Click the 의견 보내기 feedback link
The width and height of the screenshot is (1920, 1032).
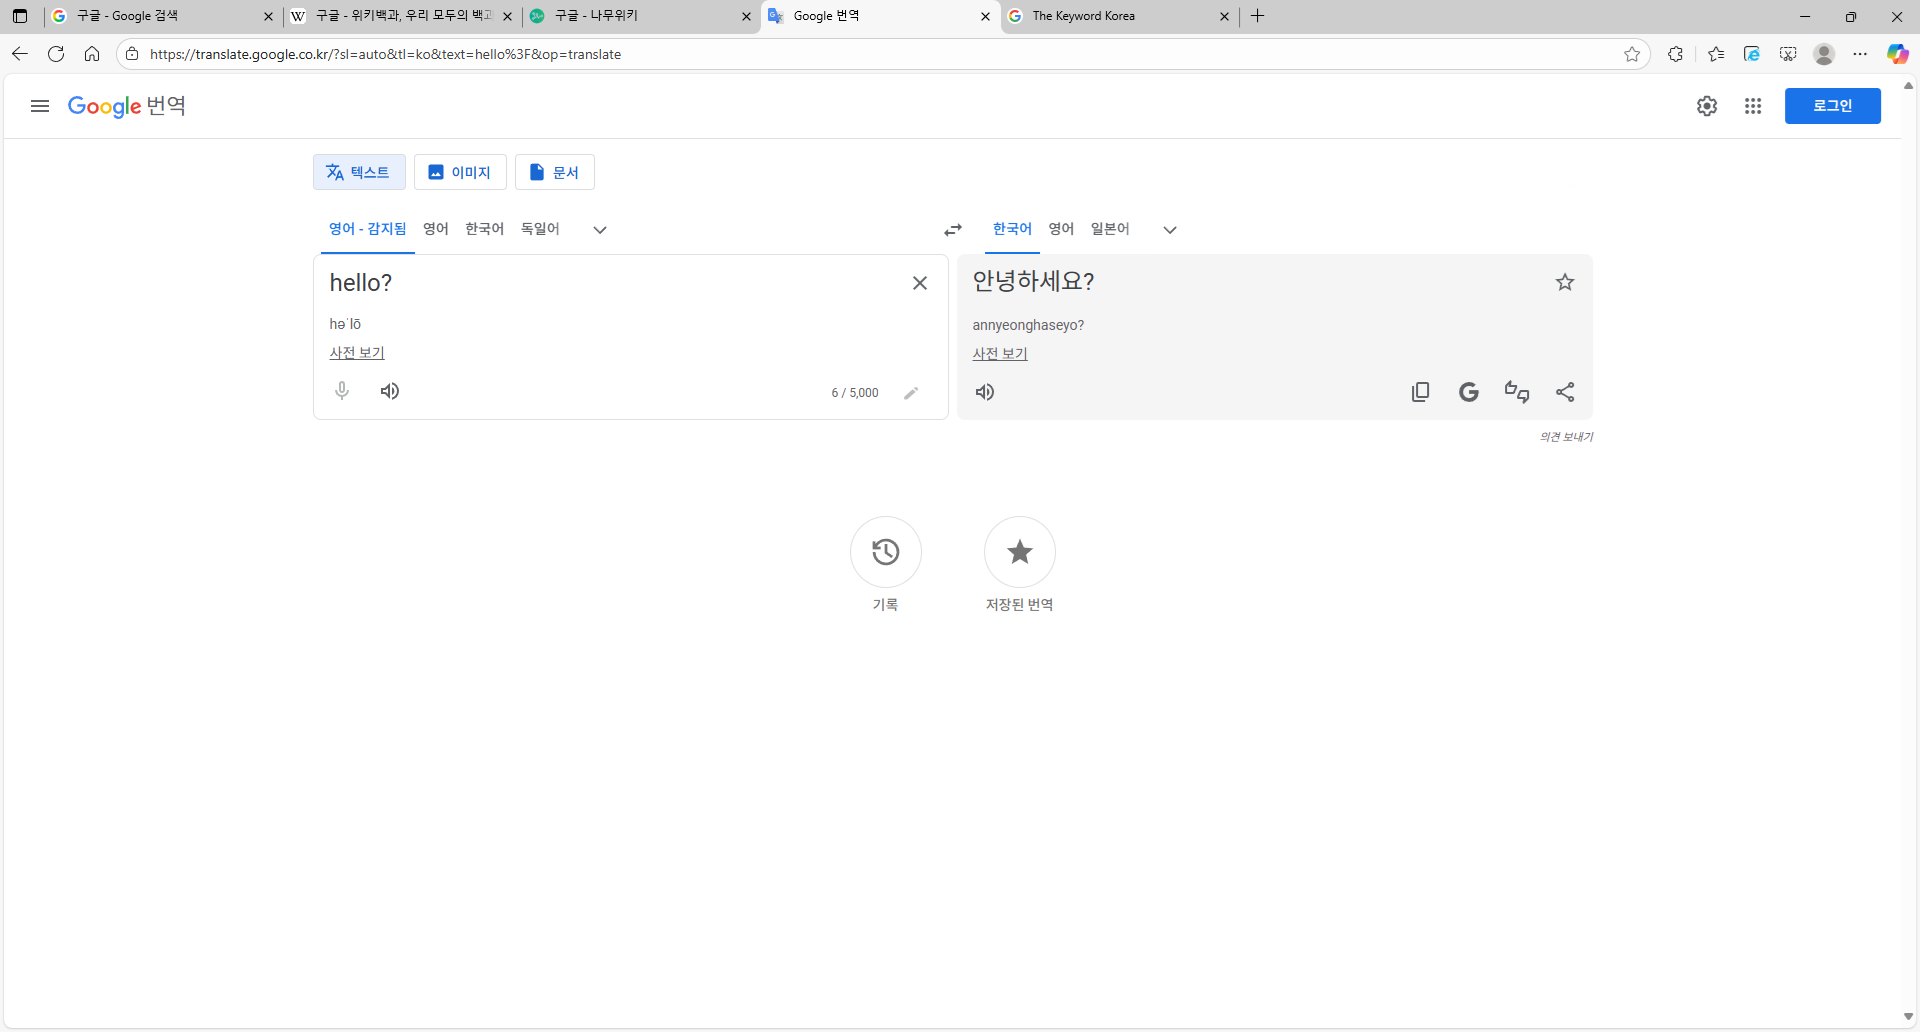pyautogui.click(x=1566, y=437)
